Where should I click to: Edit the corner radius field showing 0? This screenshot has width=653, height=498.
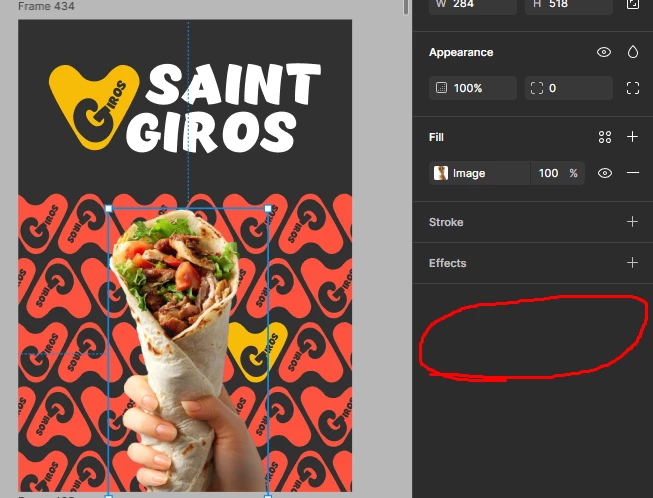[568, 88]
